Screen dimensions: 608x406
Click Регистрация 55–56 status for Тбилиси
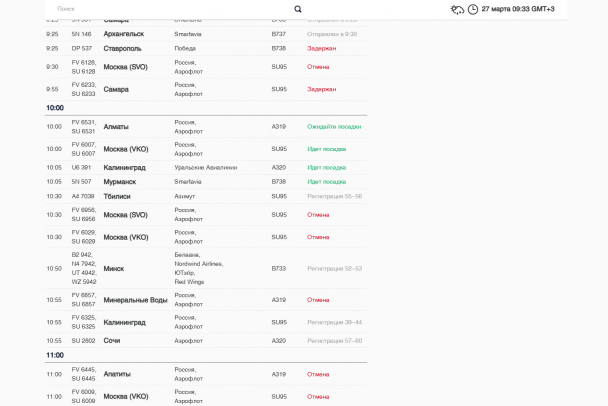334,196
